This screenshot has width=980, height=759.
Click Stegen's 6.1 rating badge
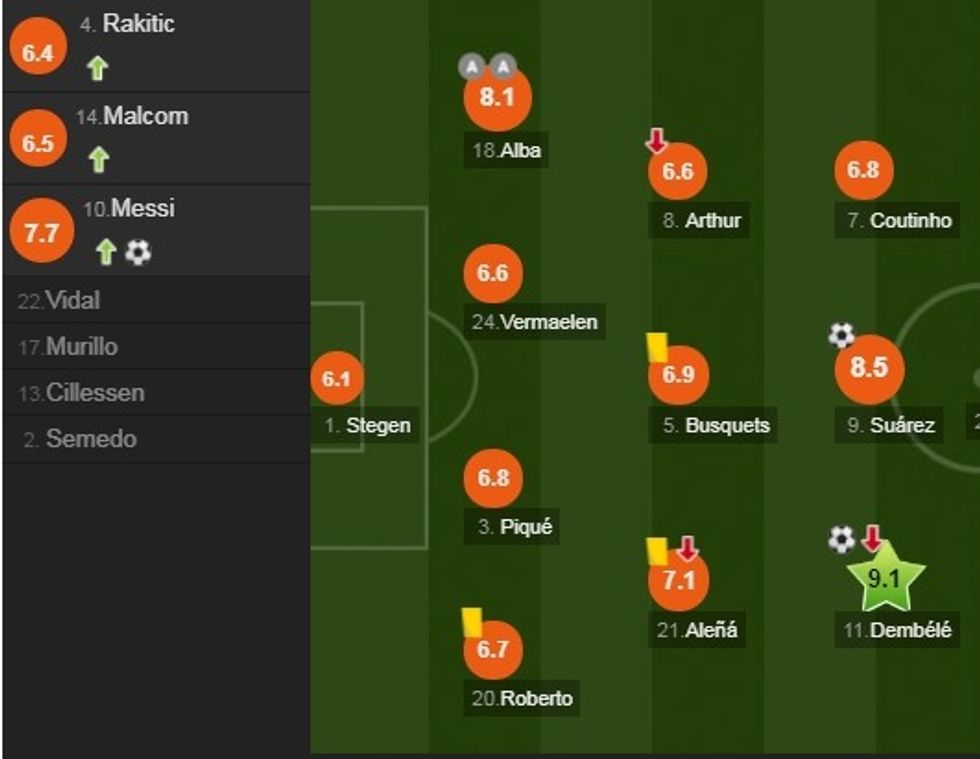pos(337,379)
